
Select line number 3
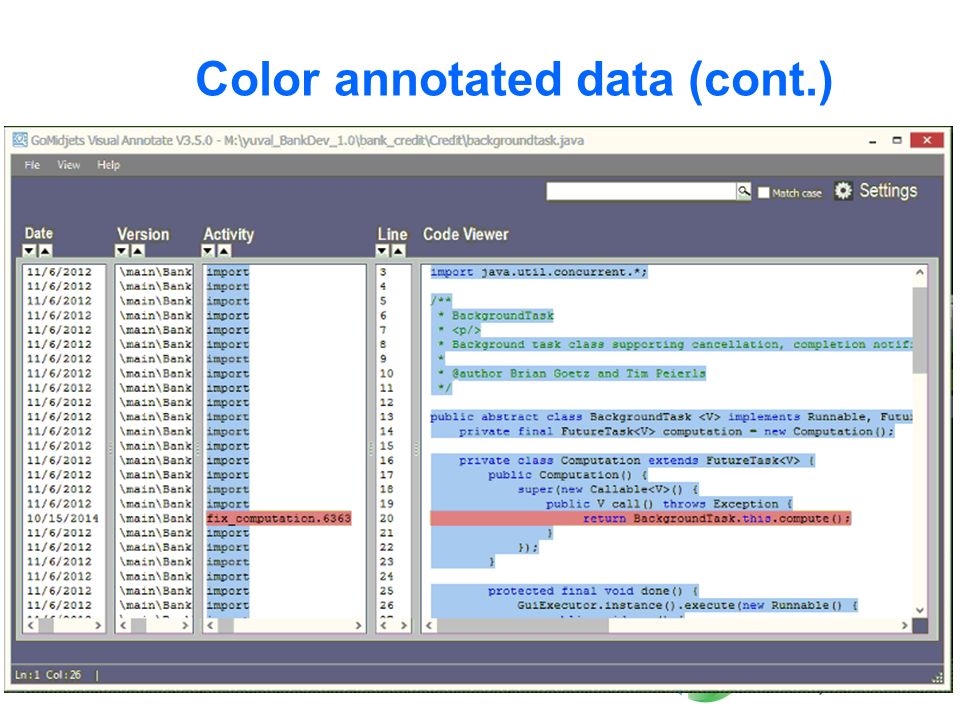(383, 272)
